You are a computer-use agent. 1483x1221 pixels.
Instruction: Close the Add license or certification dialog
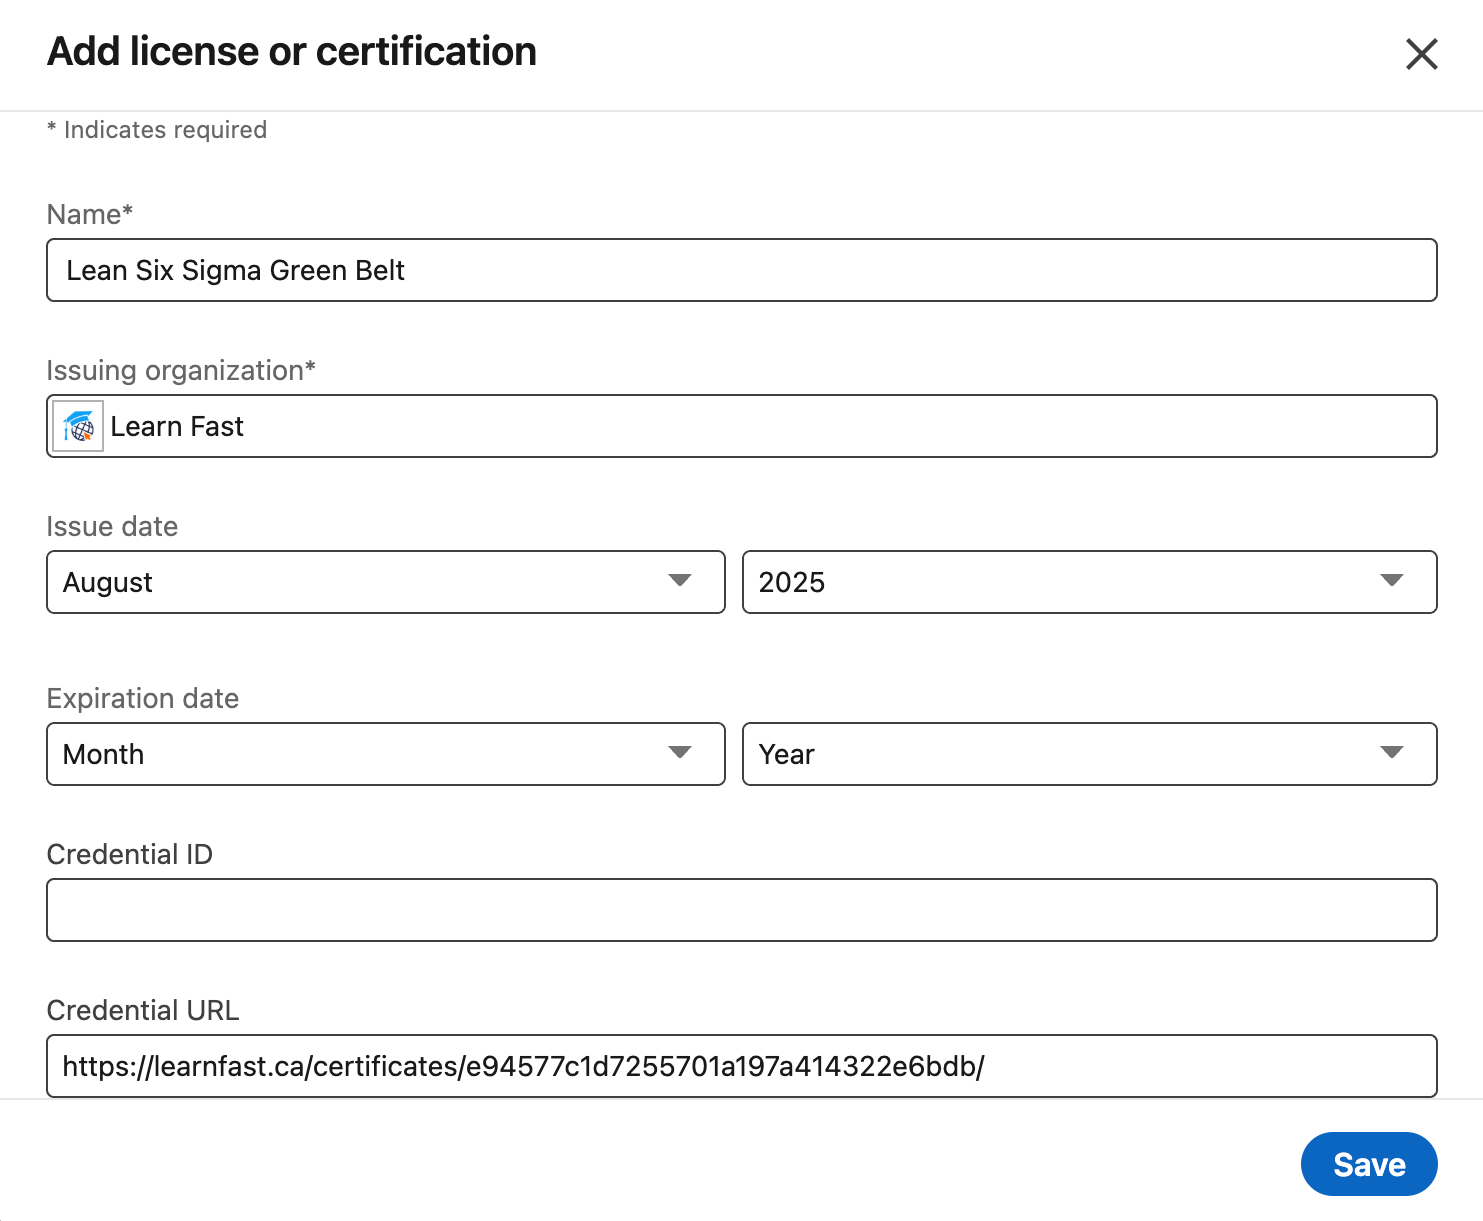point(1421,54)
